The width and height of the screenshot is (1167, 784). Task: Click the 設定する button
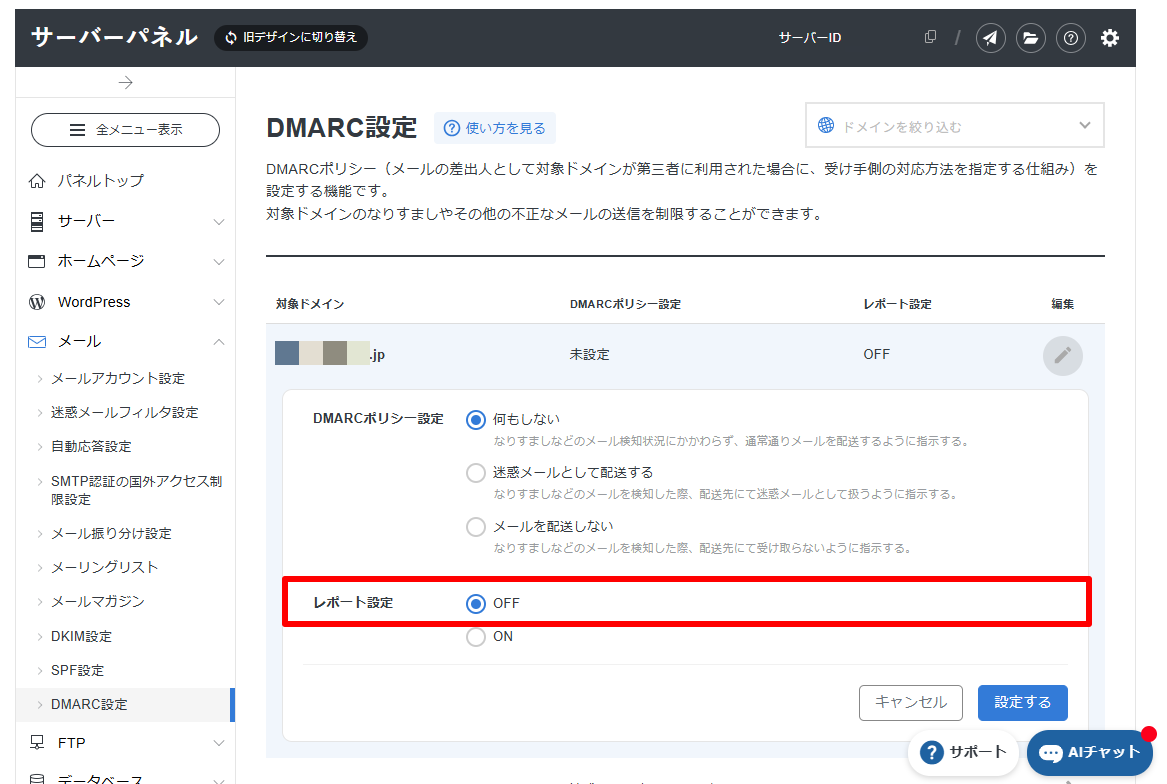tap(1023, 703)
